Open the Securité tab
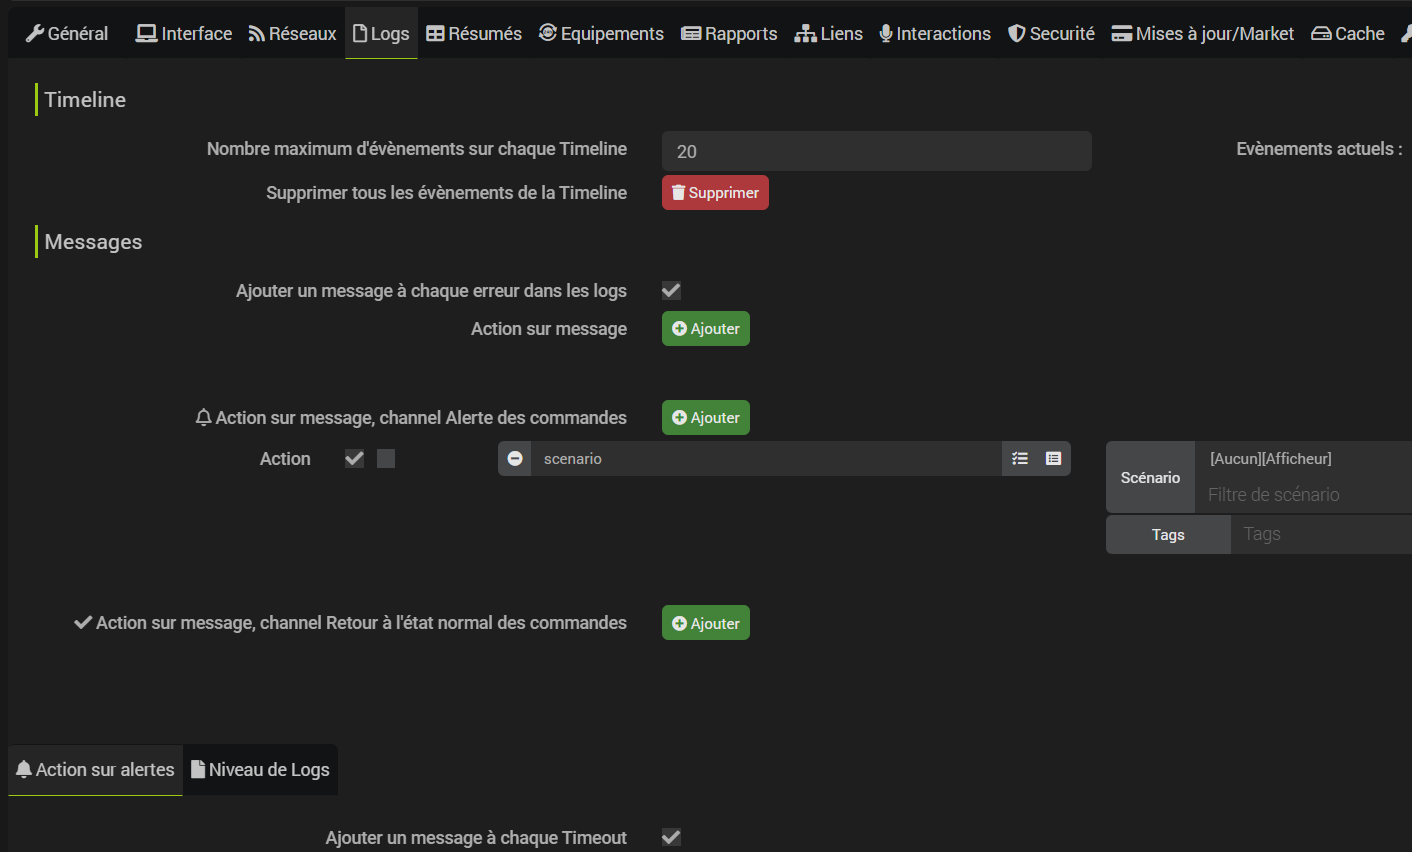Viewport: 1412px width, 852px height. point(1051,33)
